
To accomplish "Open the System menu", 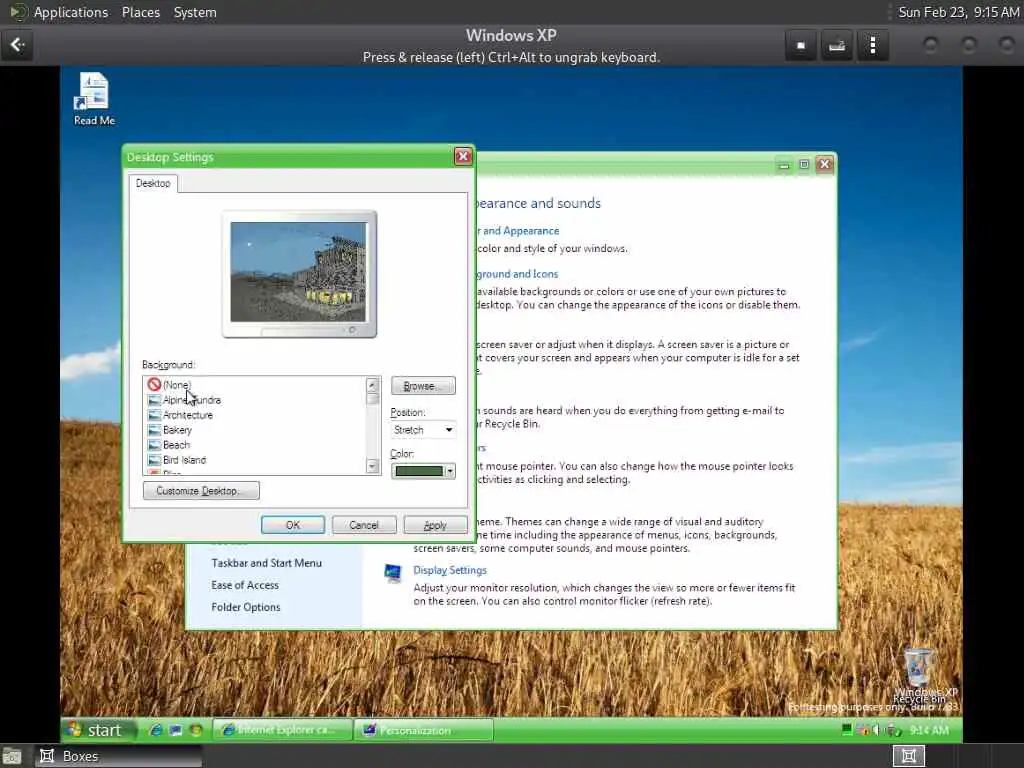I will (195, 12).
